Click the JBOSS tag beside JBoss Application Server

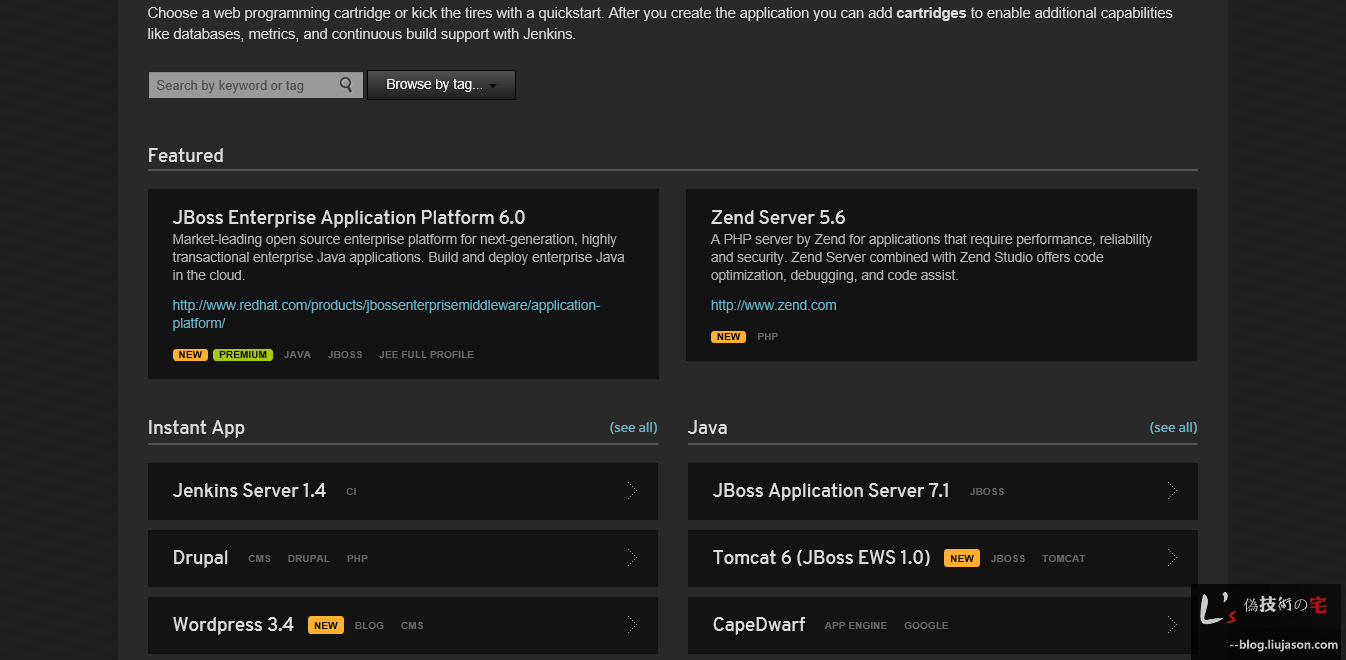[987, 492]
